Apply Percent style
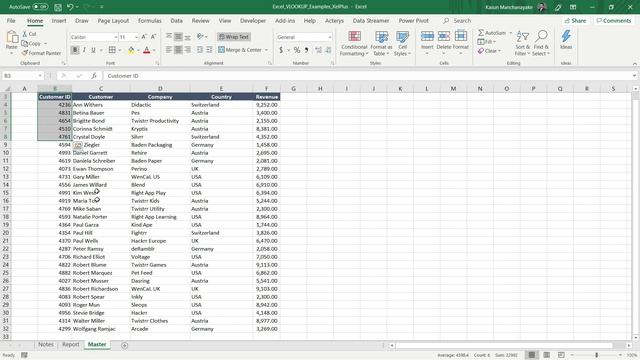This screenshot has height=360, width=640. pos(297,50)
